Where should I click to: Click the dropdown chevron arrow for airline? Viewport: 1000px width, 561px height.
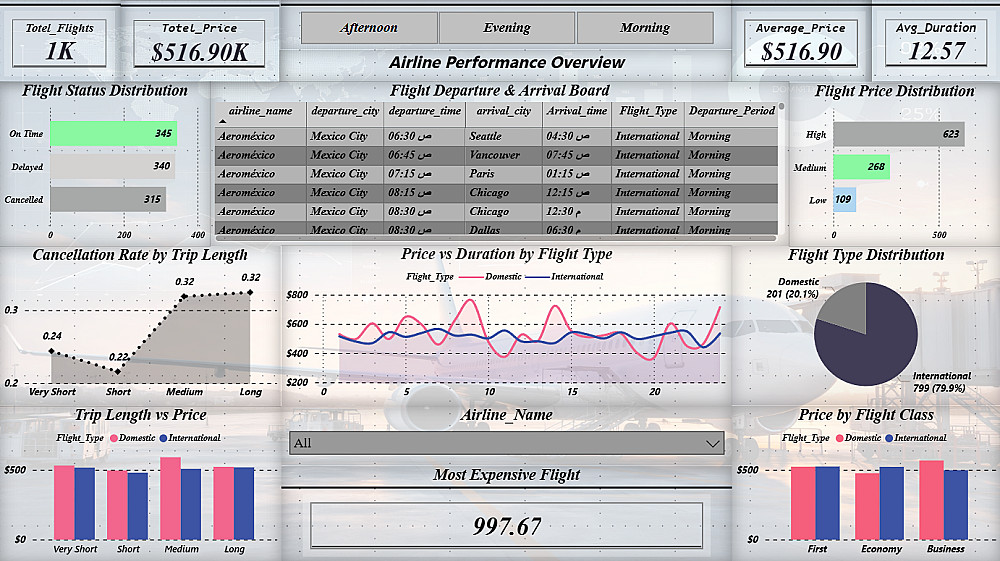coord(712,444)
